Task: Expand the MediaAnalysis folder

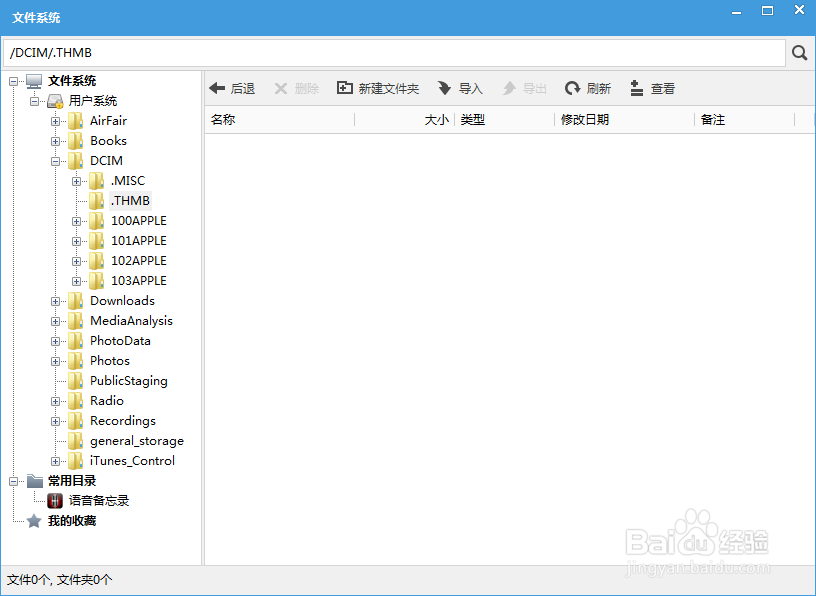Action: point(55,321)
